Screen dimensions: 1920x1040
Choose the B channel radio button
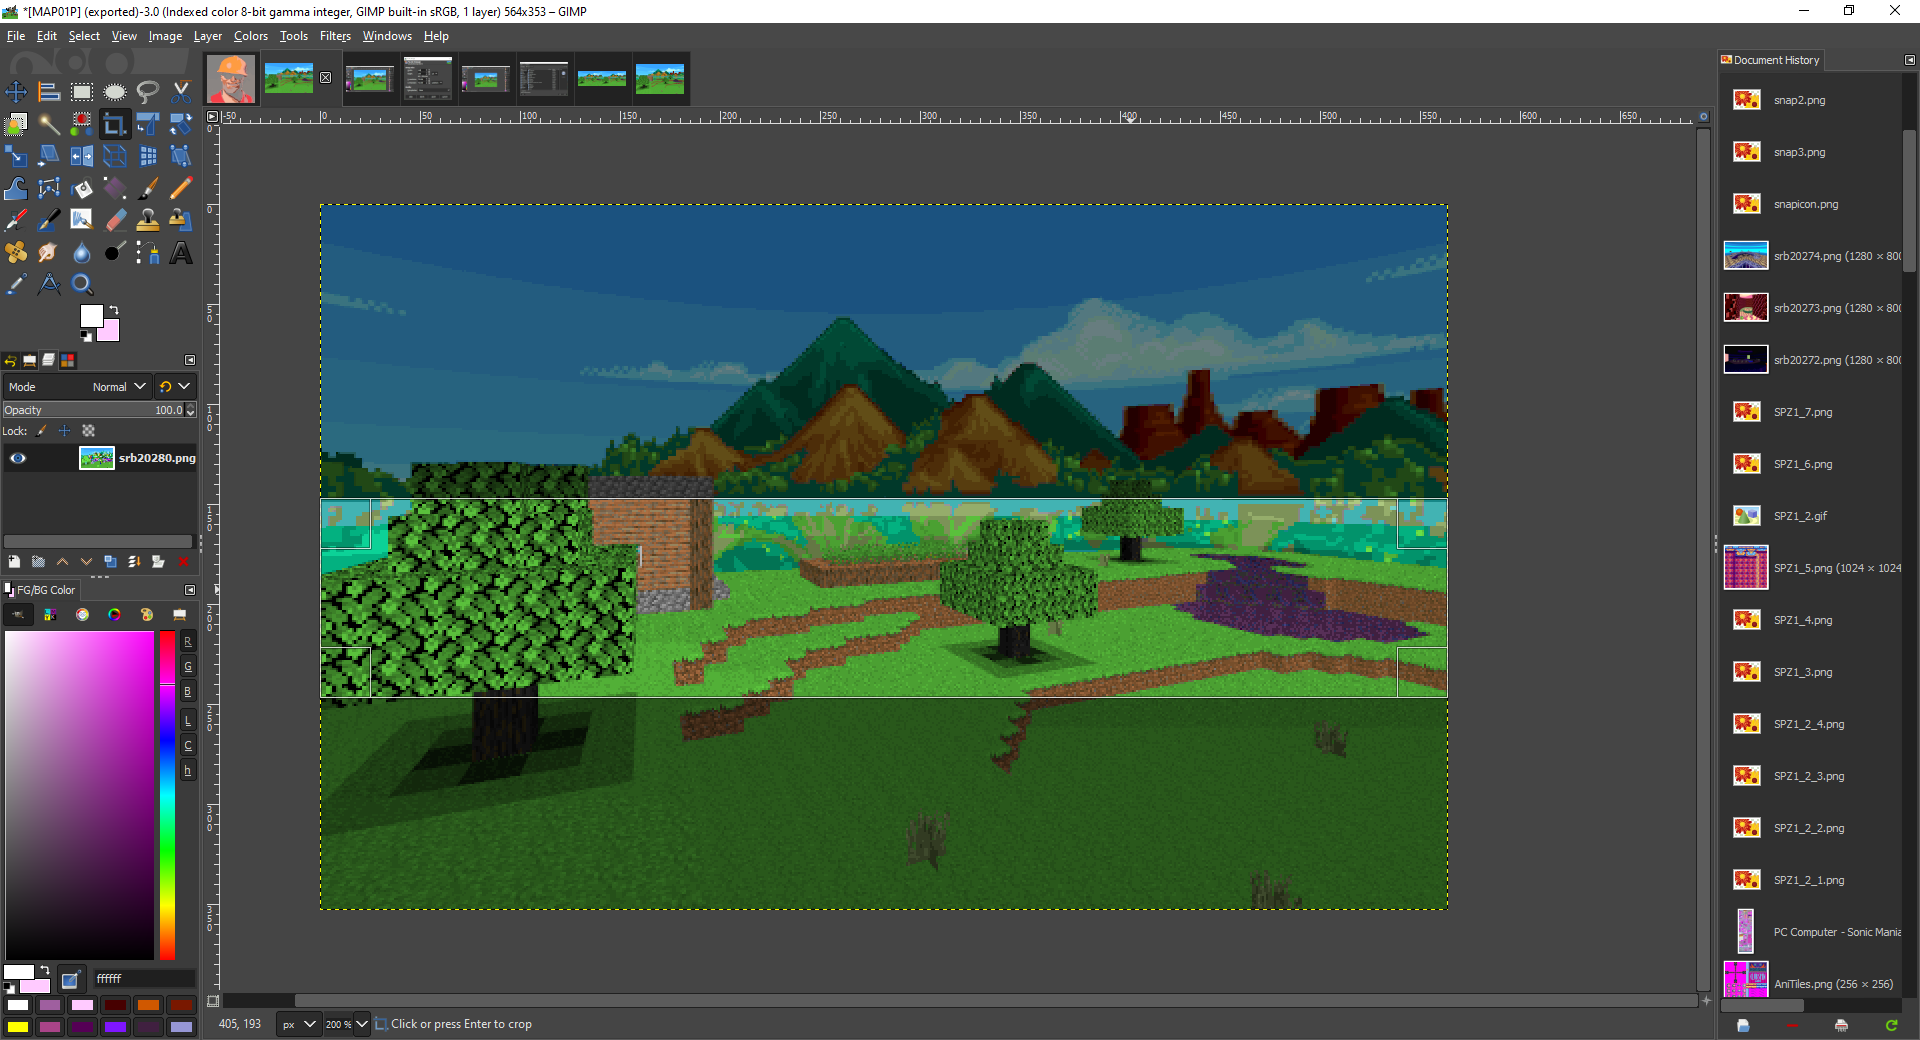[187, 692]
